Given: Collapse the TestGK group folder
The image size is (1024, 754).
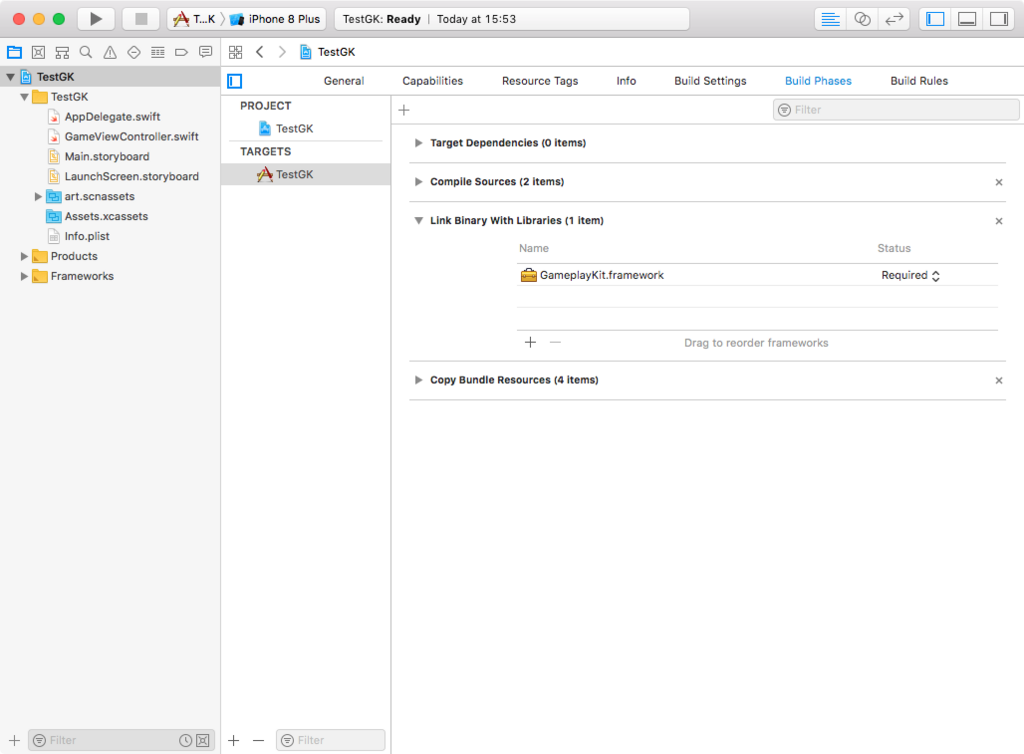Looking at the screenshot, I should click(x=24, y=97).
